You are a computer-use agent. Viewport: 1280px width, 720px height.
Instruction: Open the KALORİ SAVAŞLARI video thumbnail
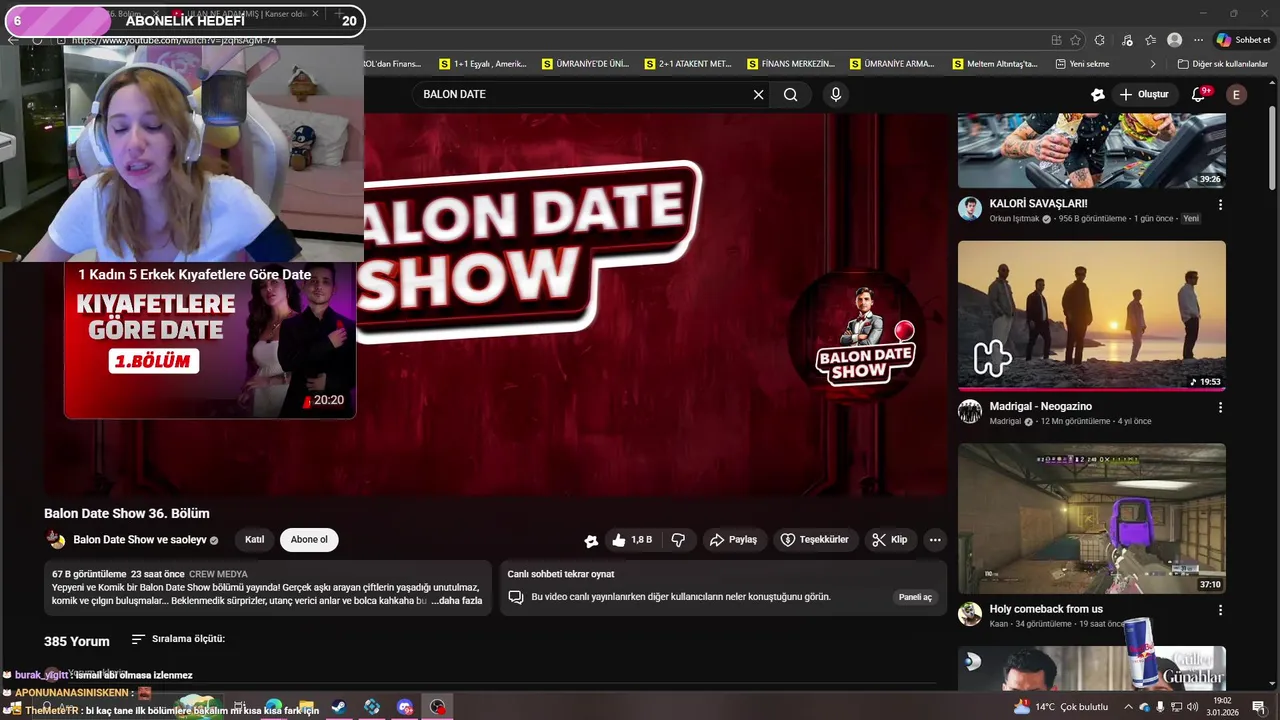tap(1092, 150)
